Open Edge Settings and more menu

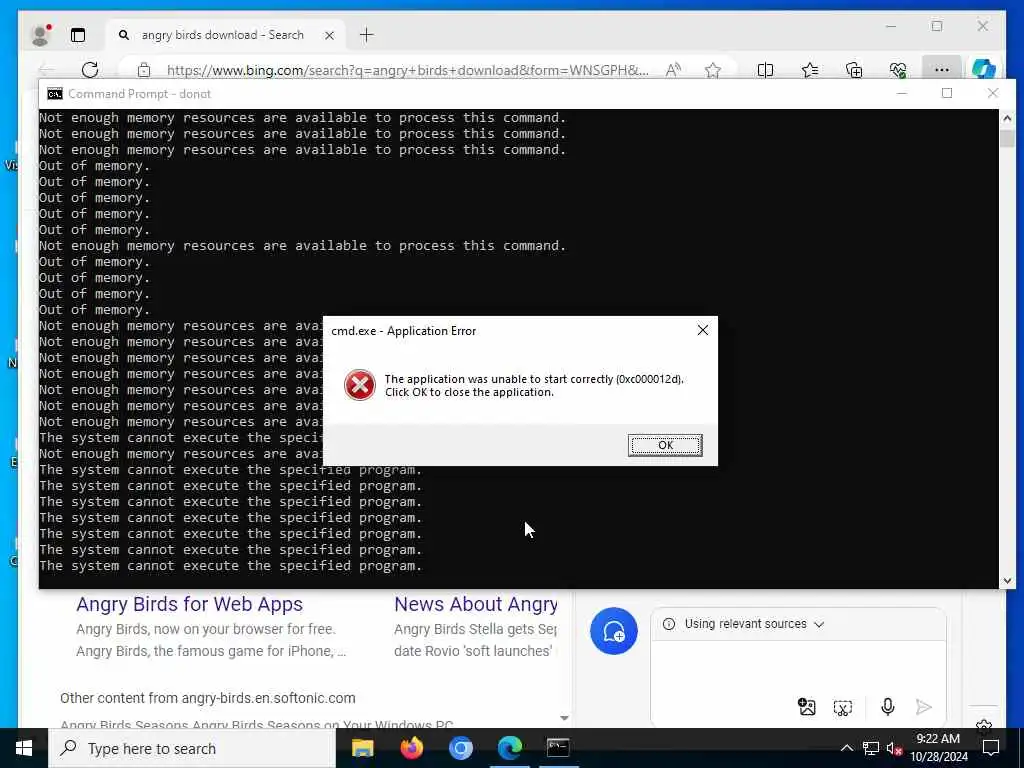click(941, 70)
